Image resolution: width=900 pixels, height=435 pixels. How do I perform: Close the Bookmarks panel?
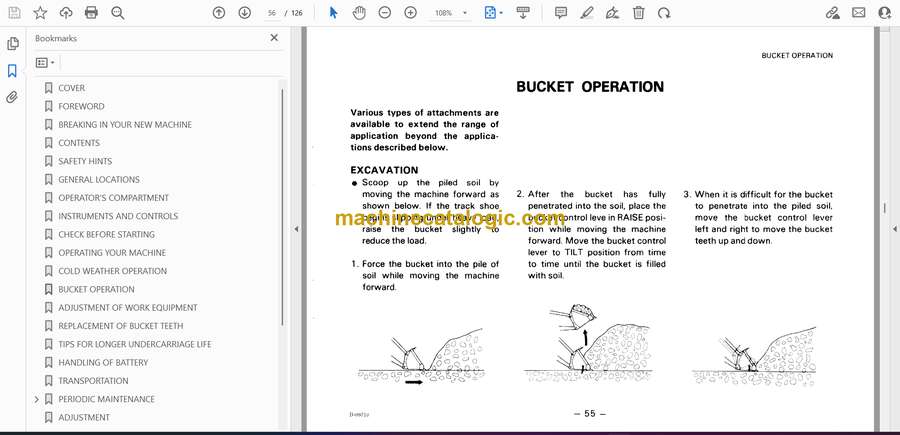click(x=274, y=38)
